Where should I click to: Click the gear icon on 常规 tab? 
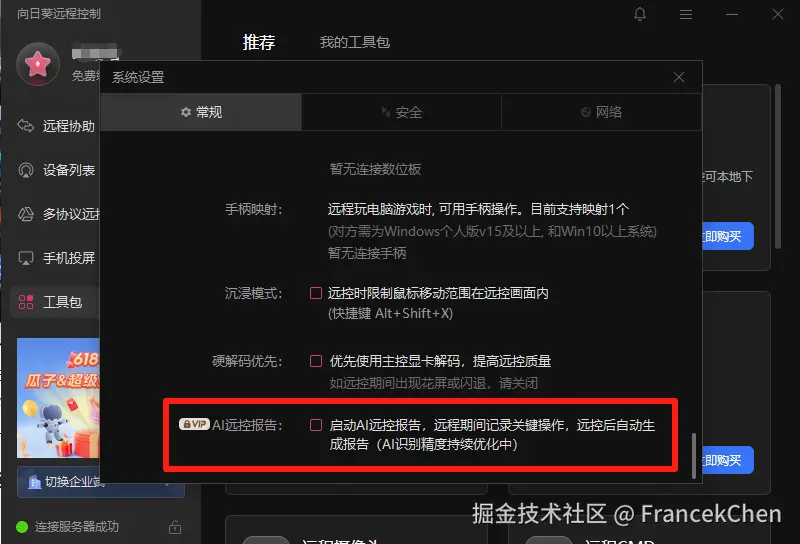point(186,112)
